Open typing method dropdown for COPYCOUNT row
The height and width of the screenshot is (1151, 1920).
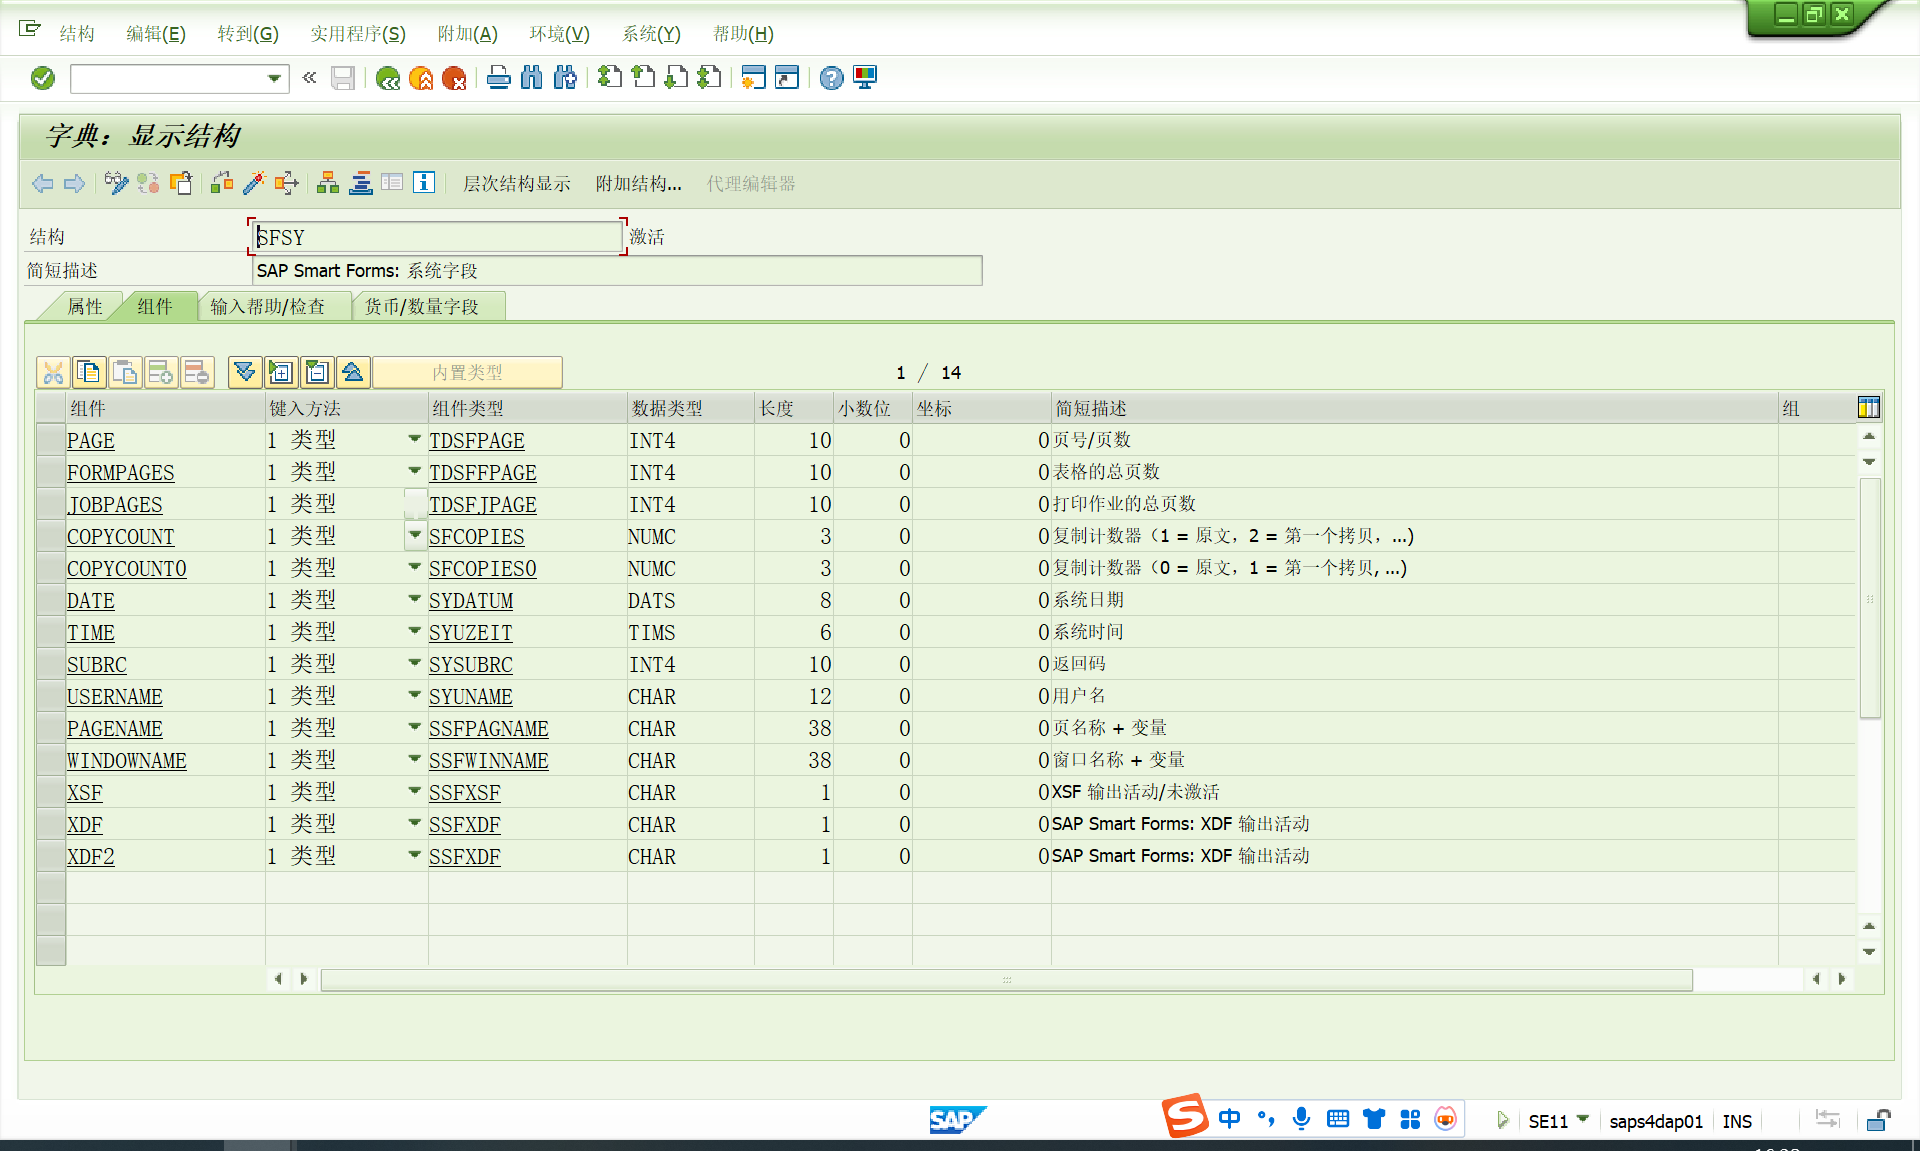tap(414, 535)
